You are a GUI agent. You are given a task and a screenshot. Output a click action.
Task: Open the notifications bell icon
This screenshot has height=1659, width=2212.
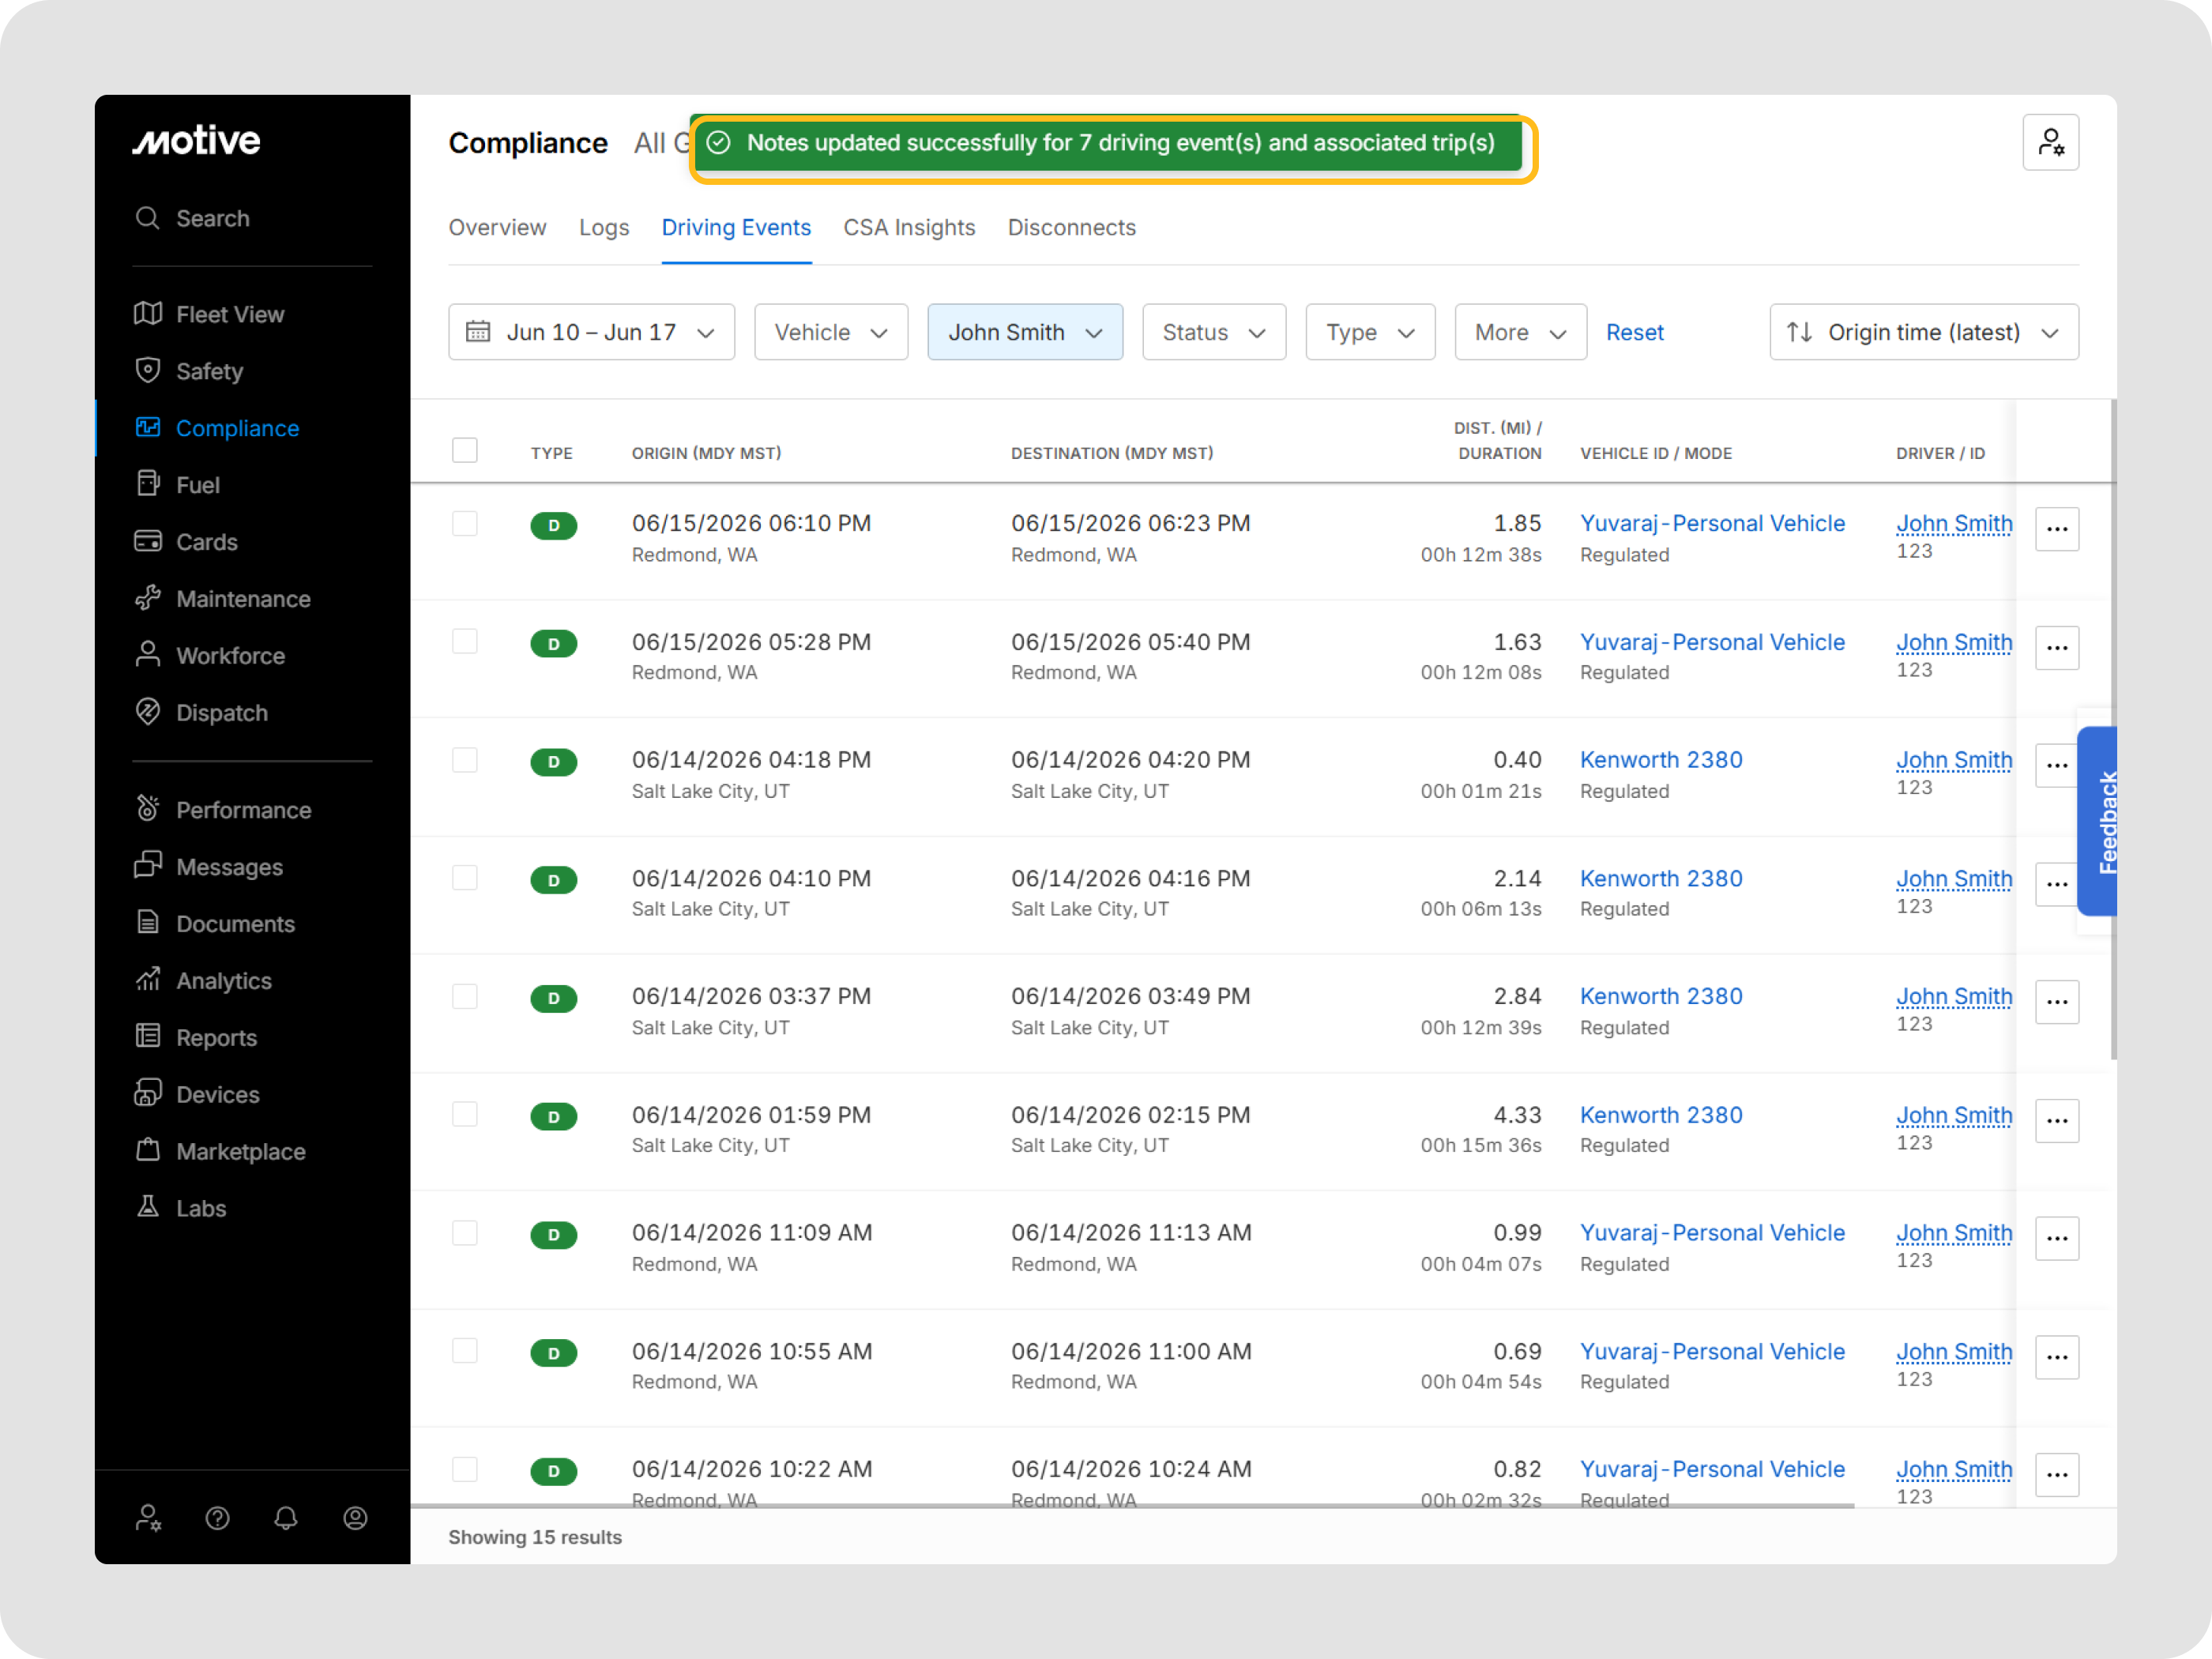286,1519
